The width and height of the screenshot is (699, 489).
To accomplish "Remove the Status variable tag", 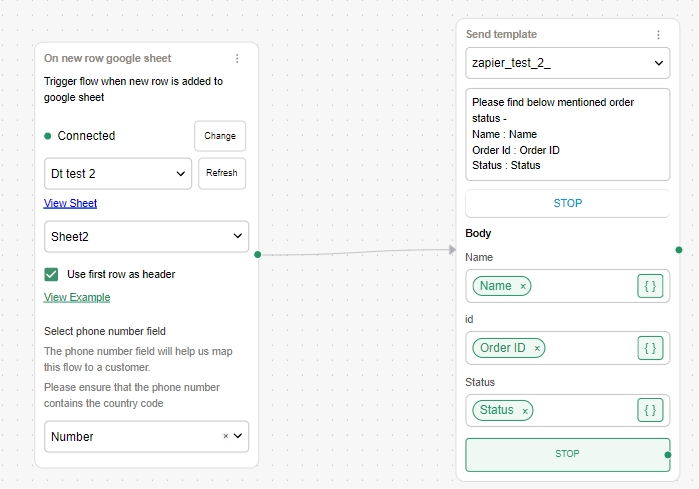I will click(x=524, y=411).
